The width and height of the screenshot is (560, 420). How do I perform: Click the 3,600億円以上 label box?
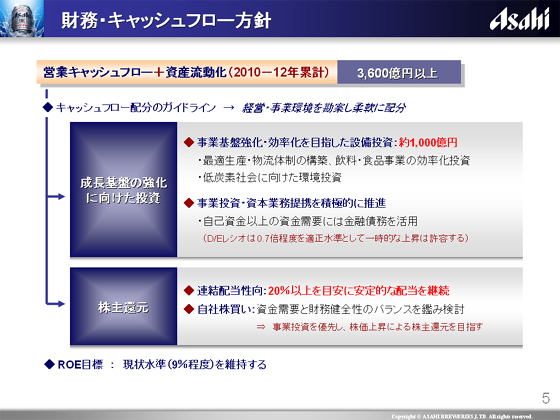399,72
